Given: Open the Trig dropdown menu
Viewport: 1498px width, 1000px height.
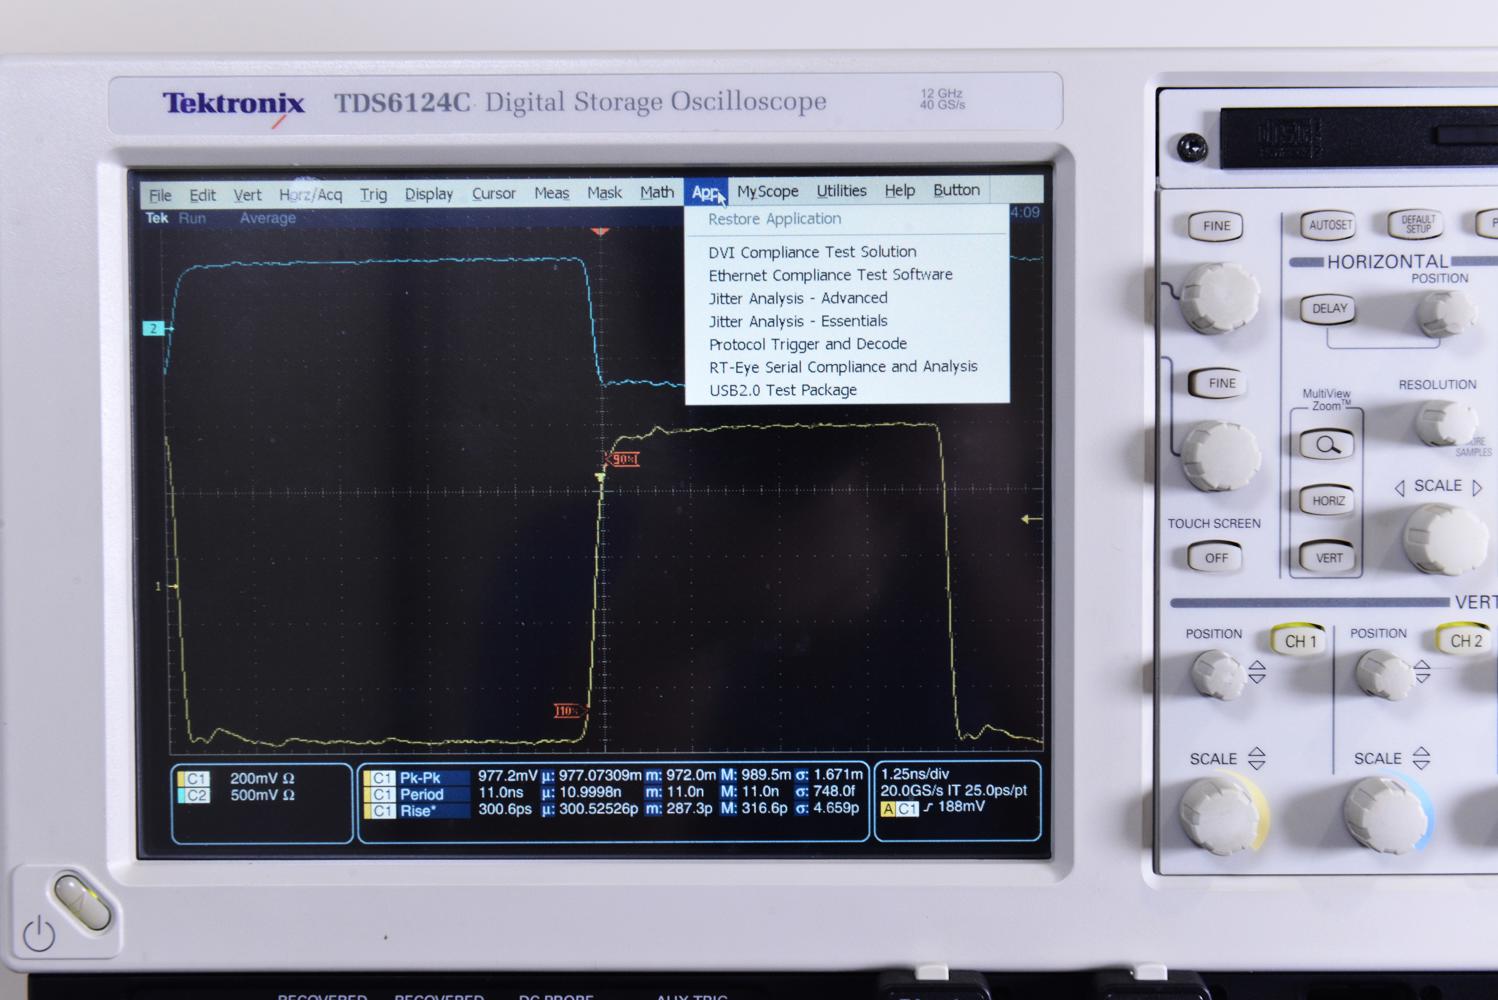Looking at the screenshot, I should (x=373, y=193).
